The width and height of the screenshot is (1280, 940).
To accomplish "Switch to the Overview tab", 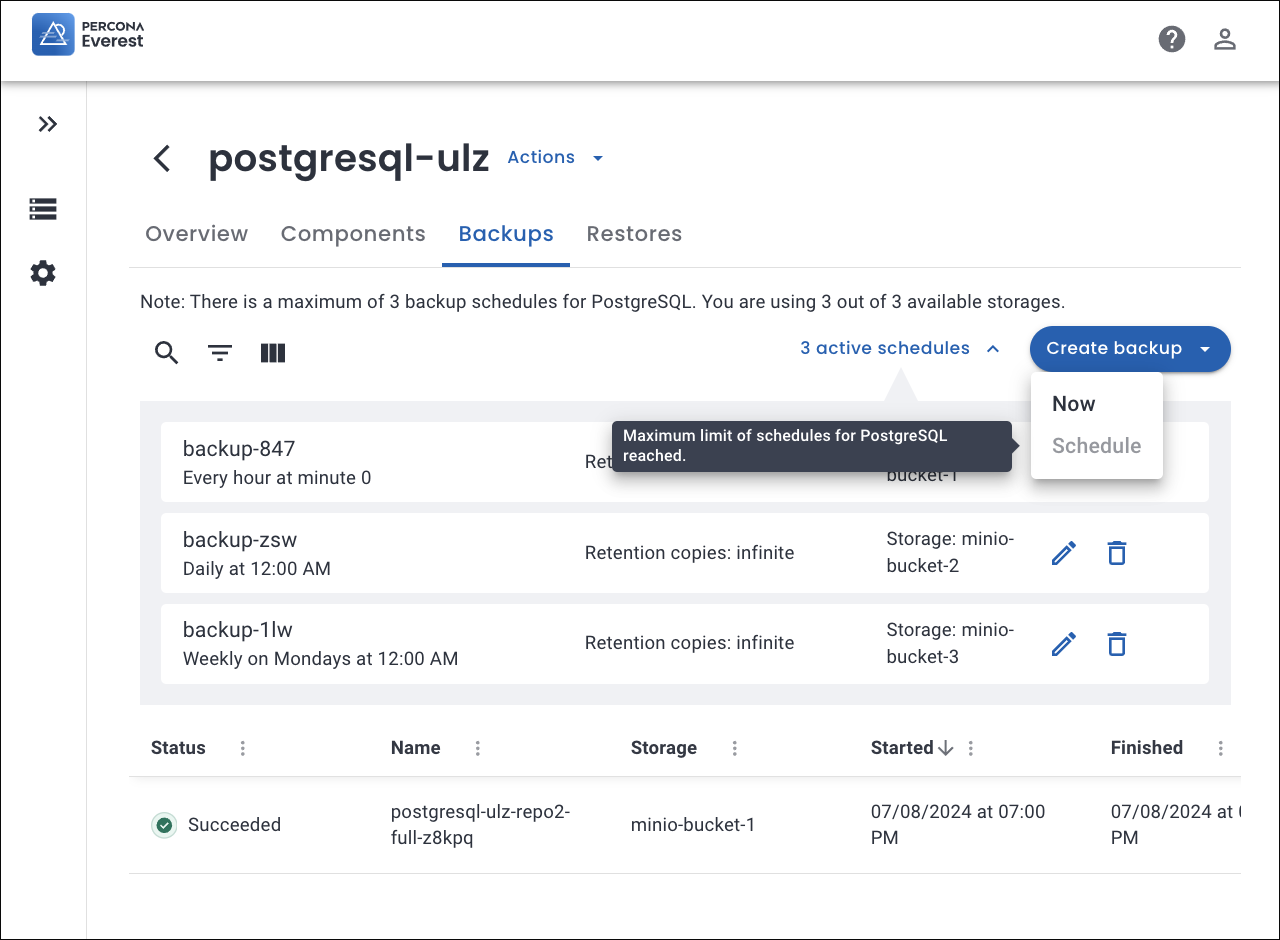I will [196, 234].
